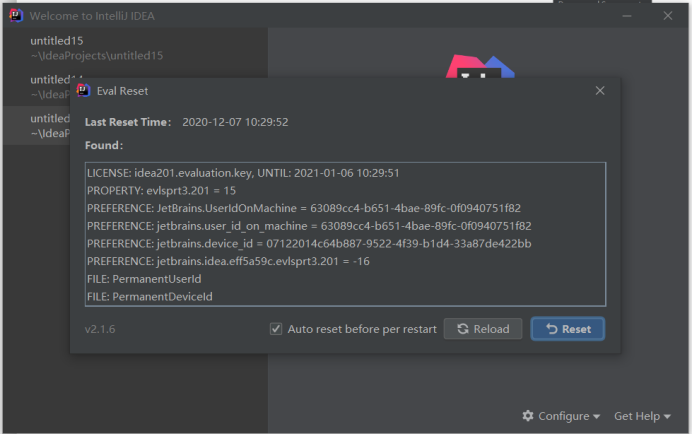Select the JetBrains.UserIdOnMachine preference line
This screenshot has height=435, width=693.
(304, 208)
